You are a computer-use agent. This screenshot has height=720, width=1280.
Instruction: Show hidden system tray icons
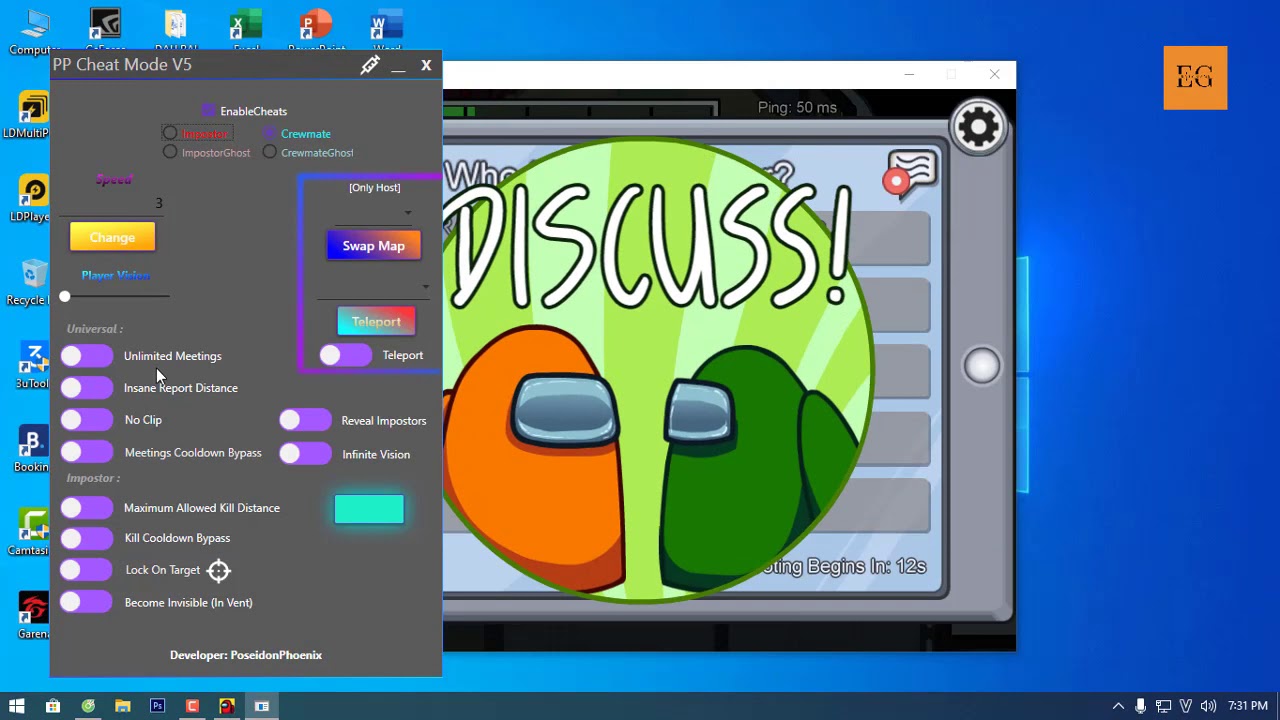tap(1118, 706)
